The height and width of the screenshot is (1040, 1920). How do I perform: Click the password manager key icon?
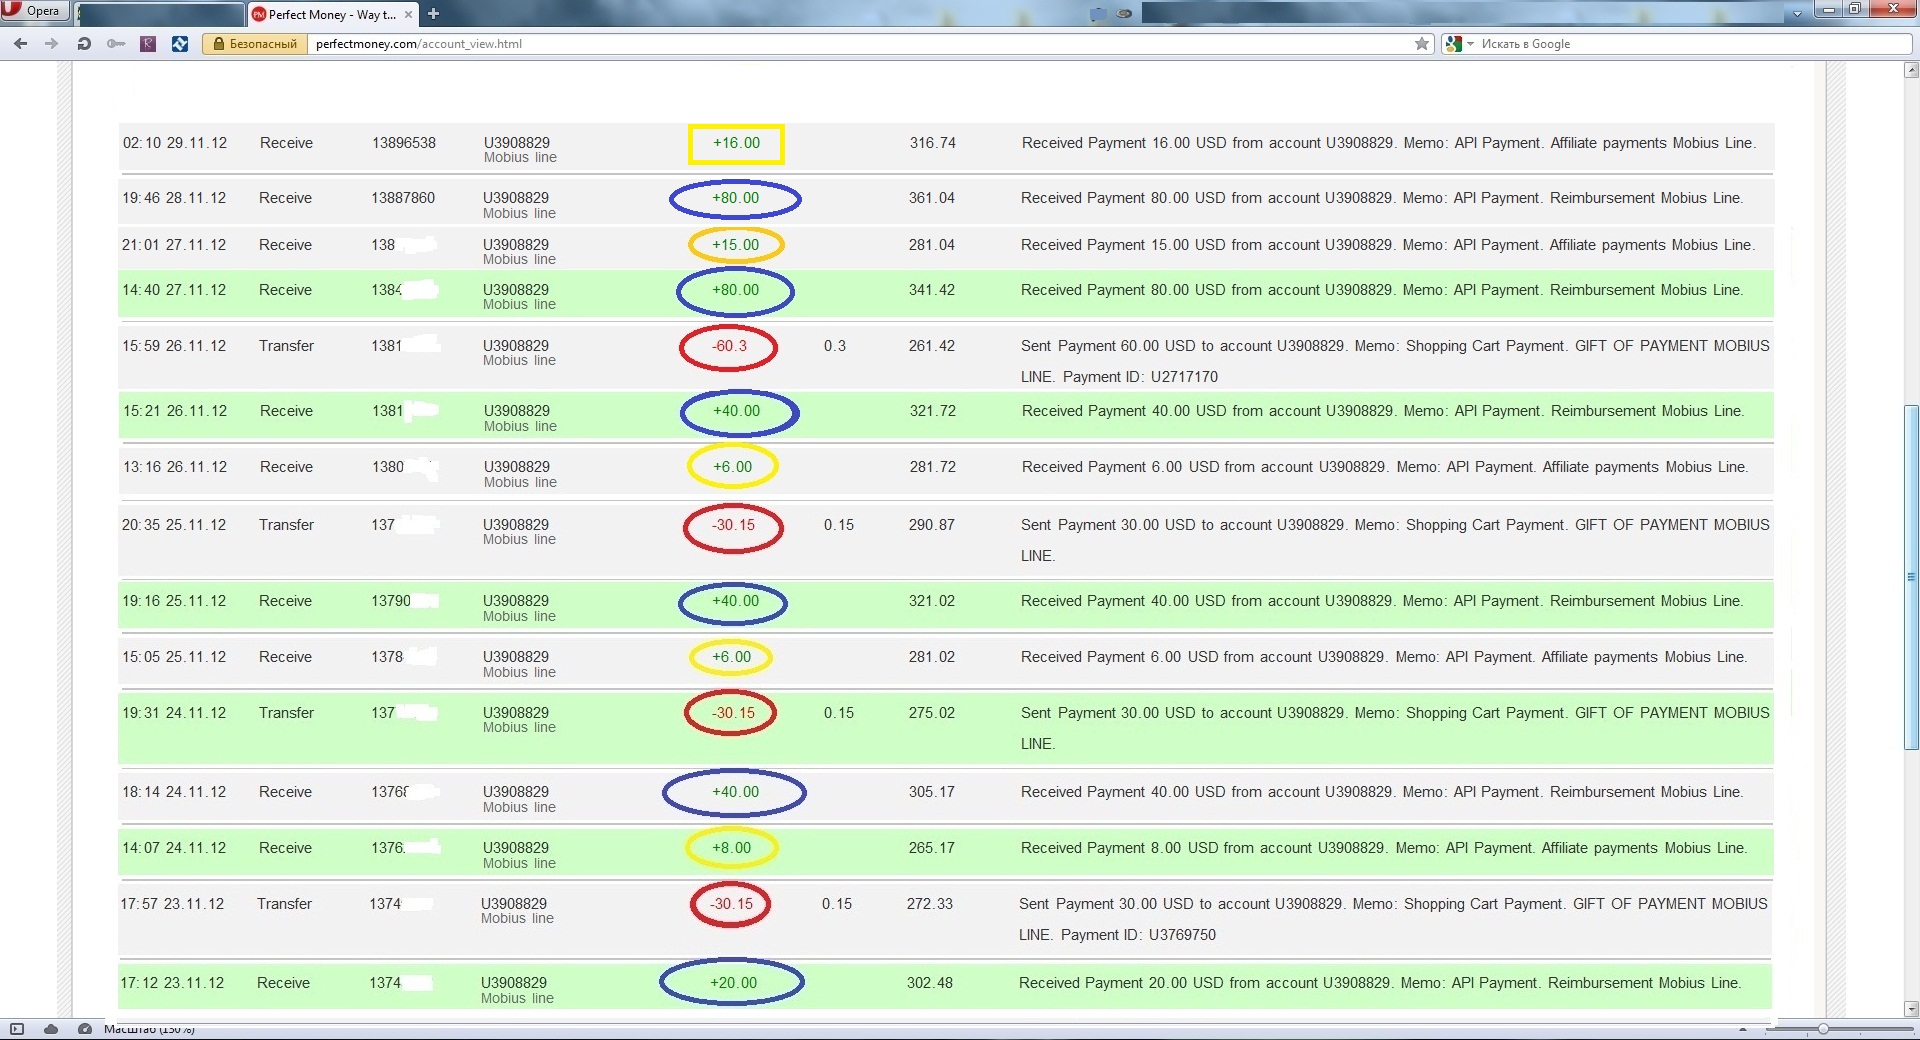tap(116, 43)
